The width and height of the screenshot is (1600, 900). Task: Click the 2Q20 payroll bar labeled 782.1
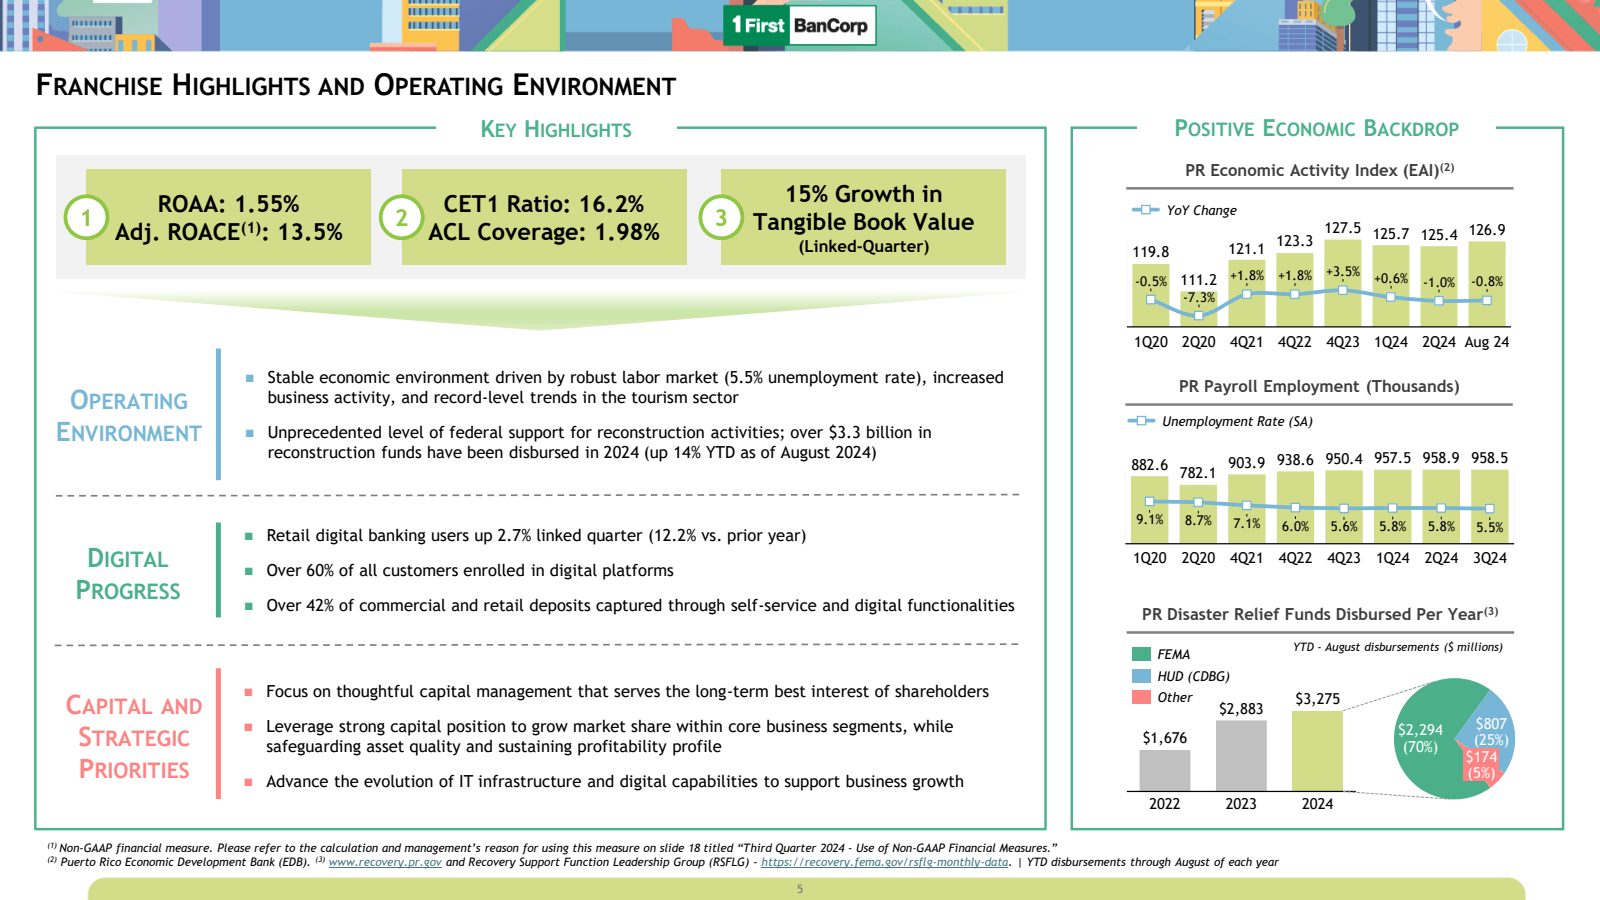tap(1198, 514)
